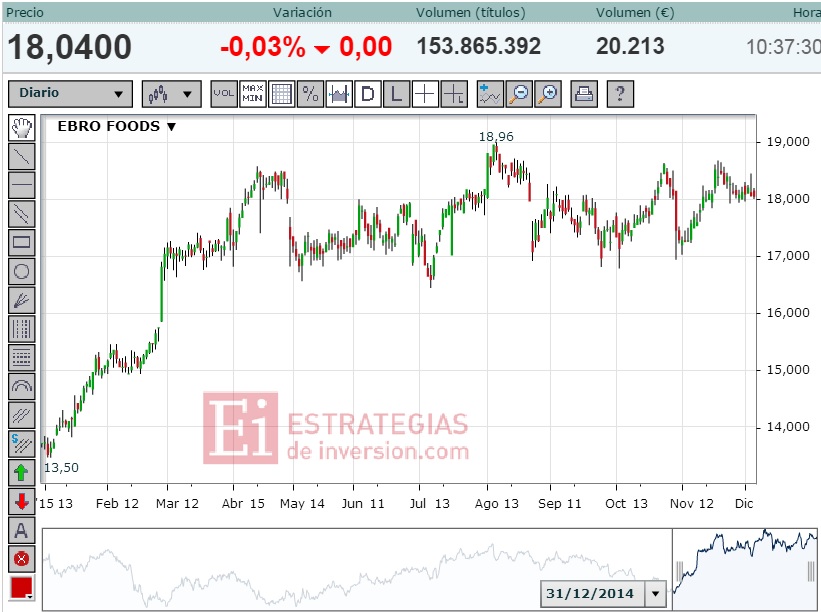
Task: Click the 20.213 euro volume value
Action: [x=630, y=46]
